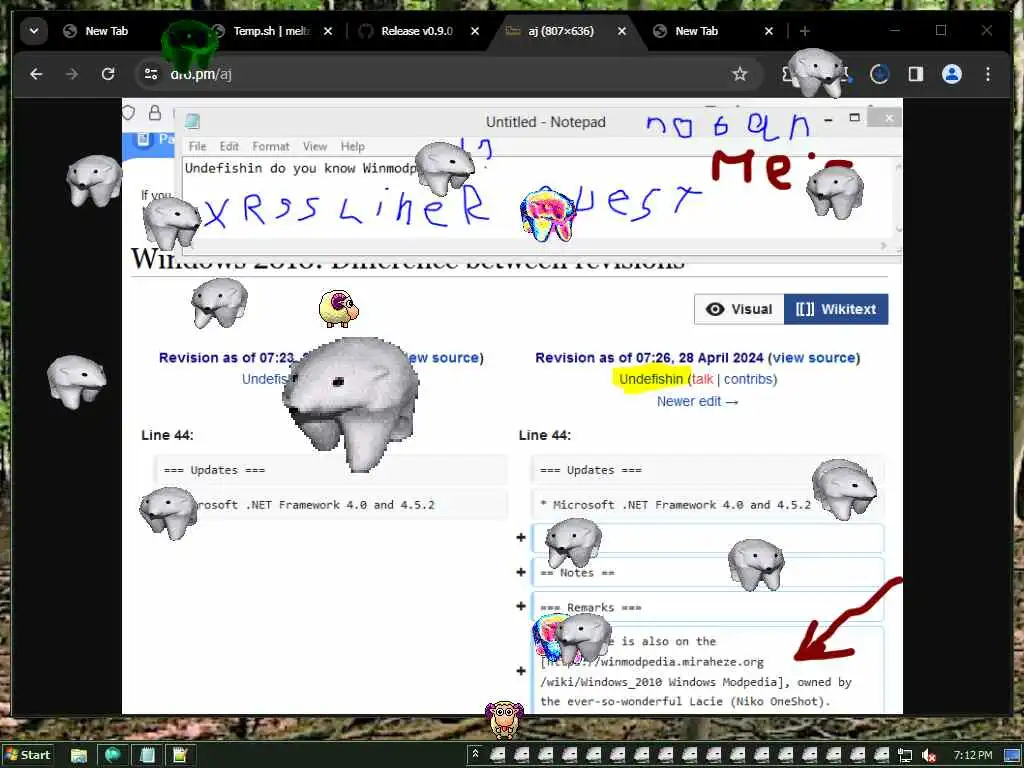This screenshot has height=768, width=1024.
Task: Reload the current page
Action: pyautogui.click(x=108, y=74)
